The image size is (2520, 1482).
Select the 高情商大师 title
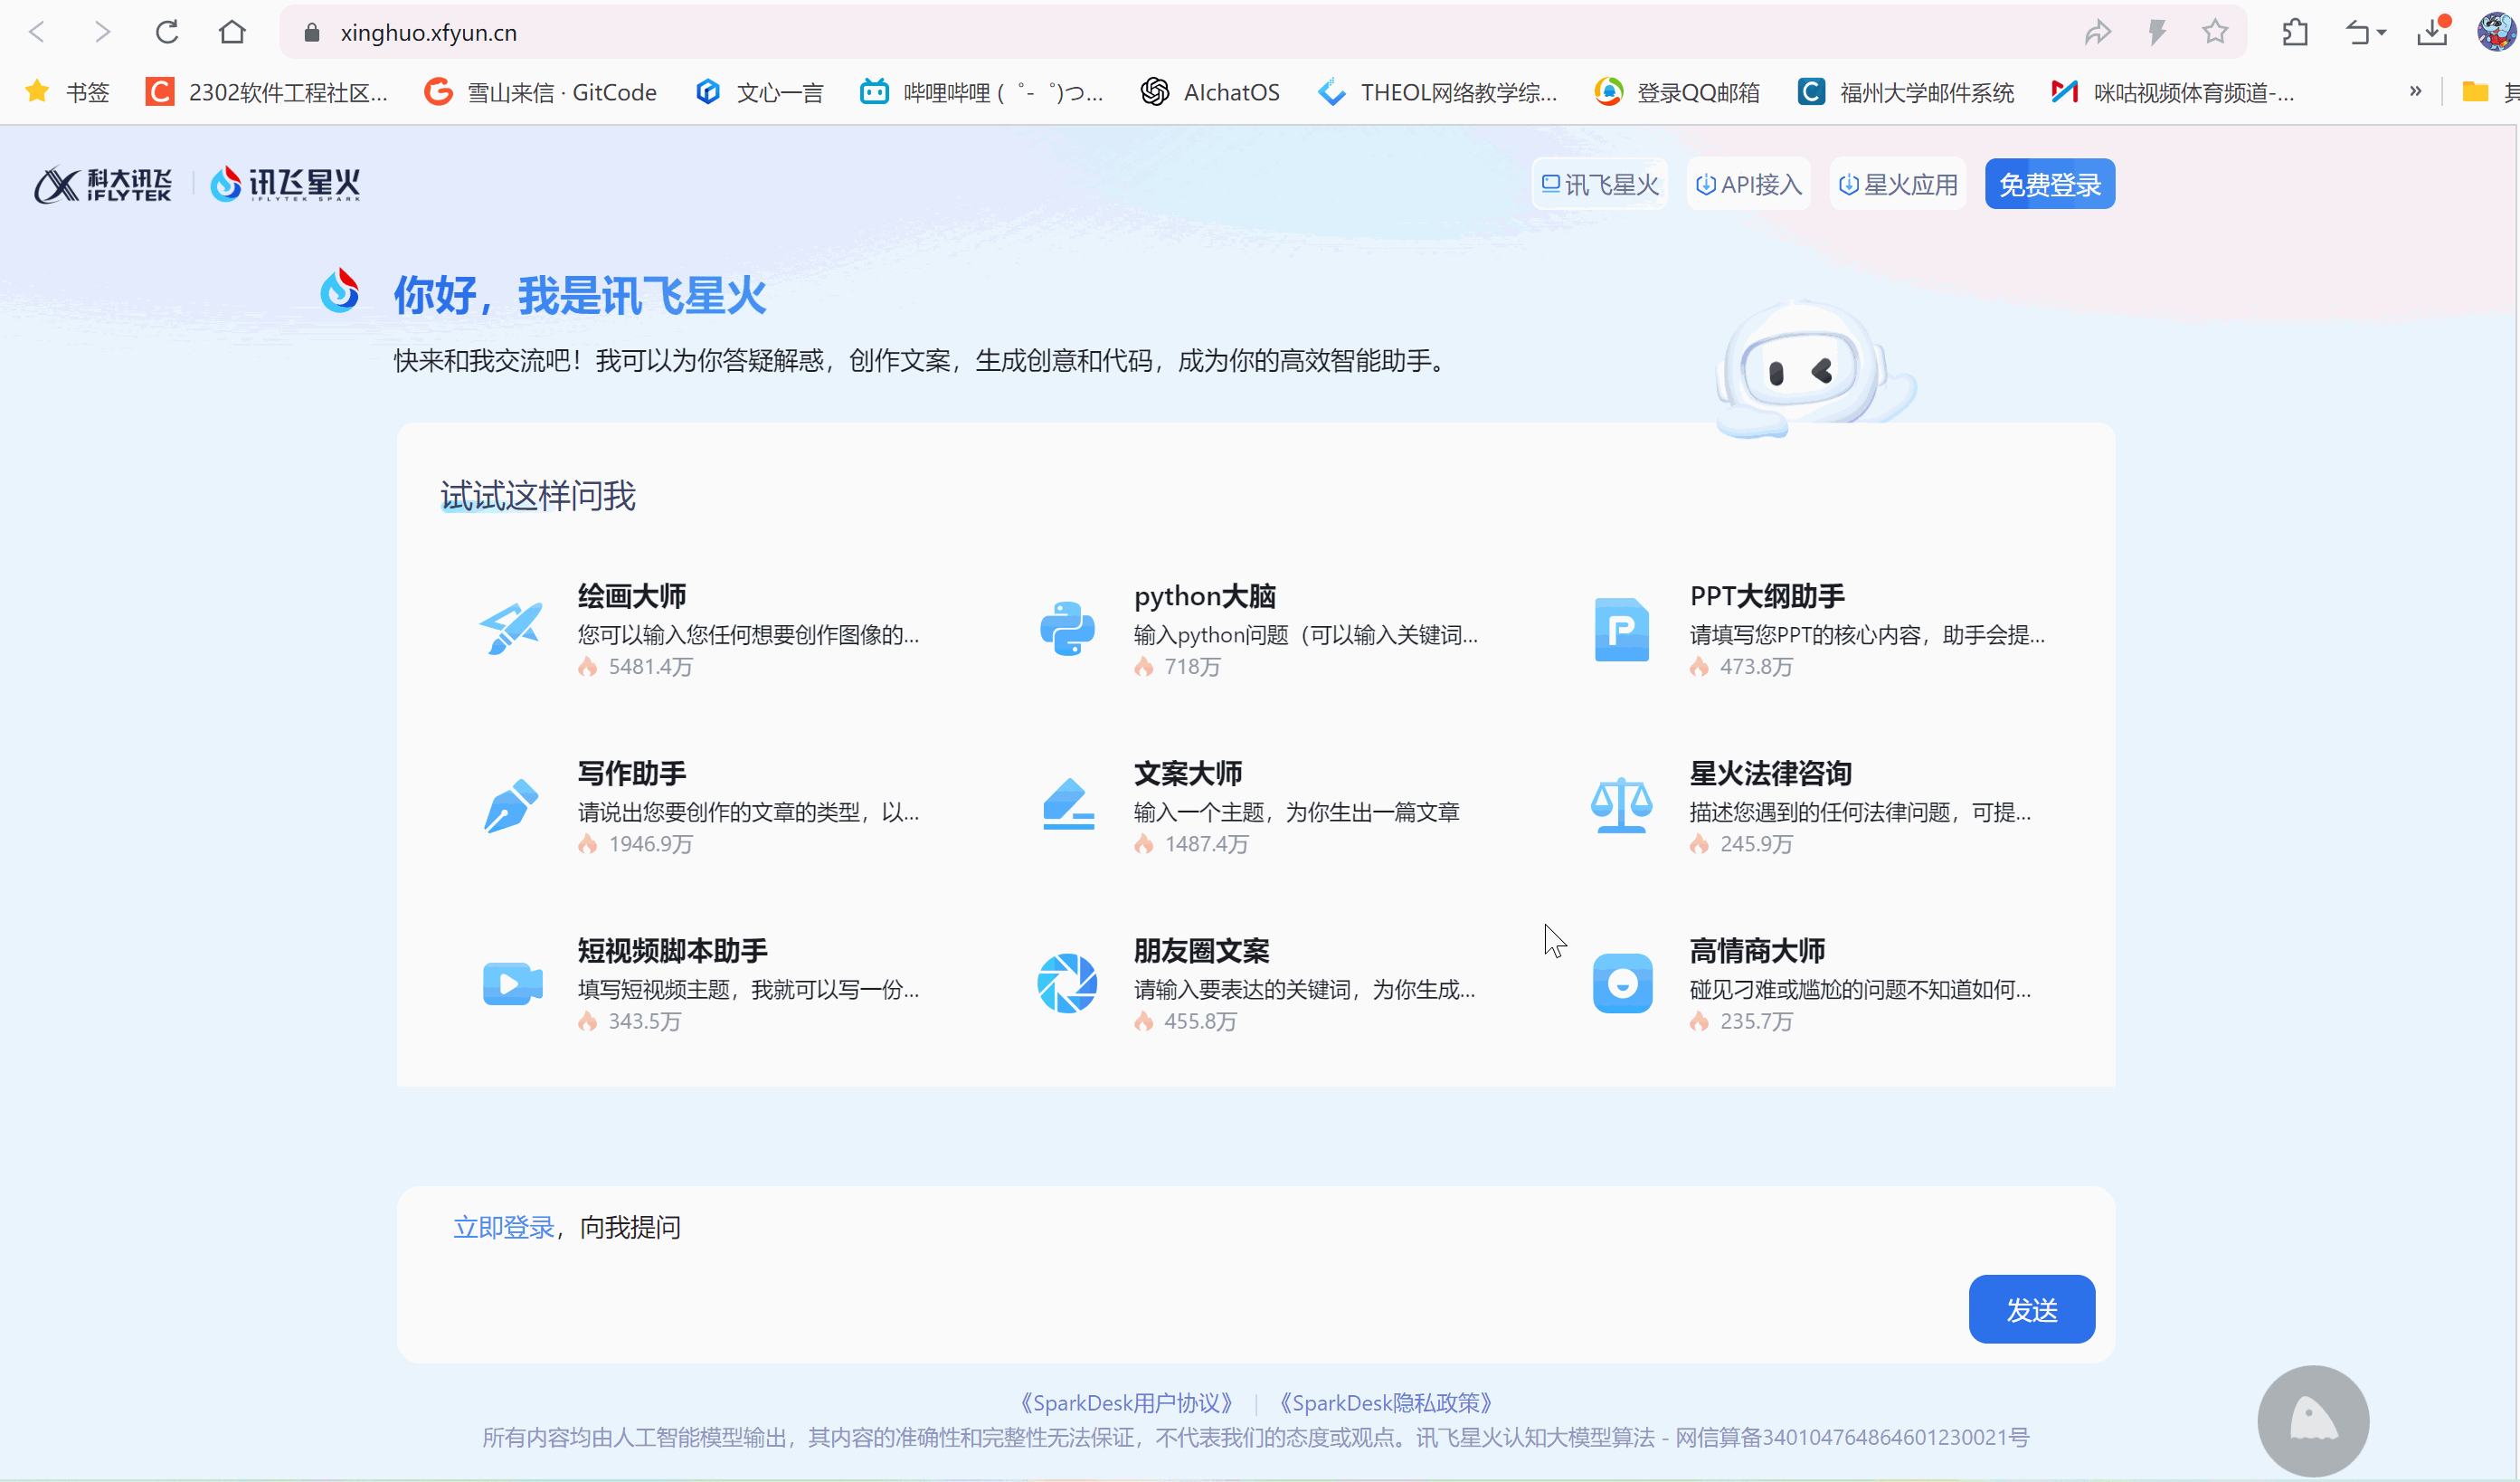pyautogui.click(x=1757, y=950)
